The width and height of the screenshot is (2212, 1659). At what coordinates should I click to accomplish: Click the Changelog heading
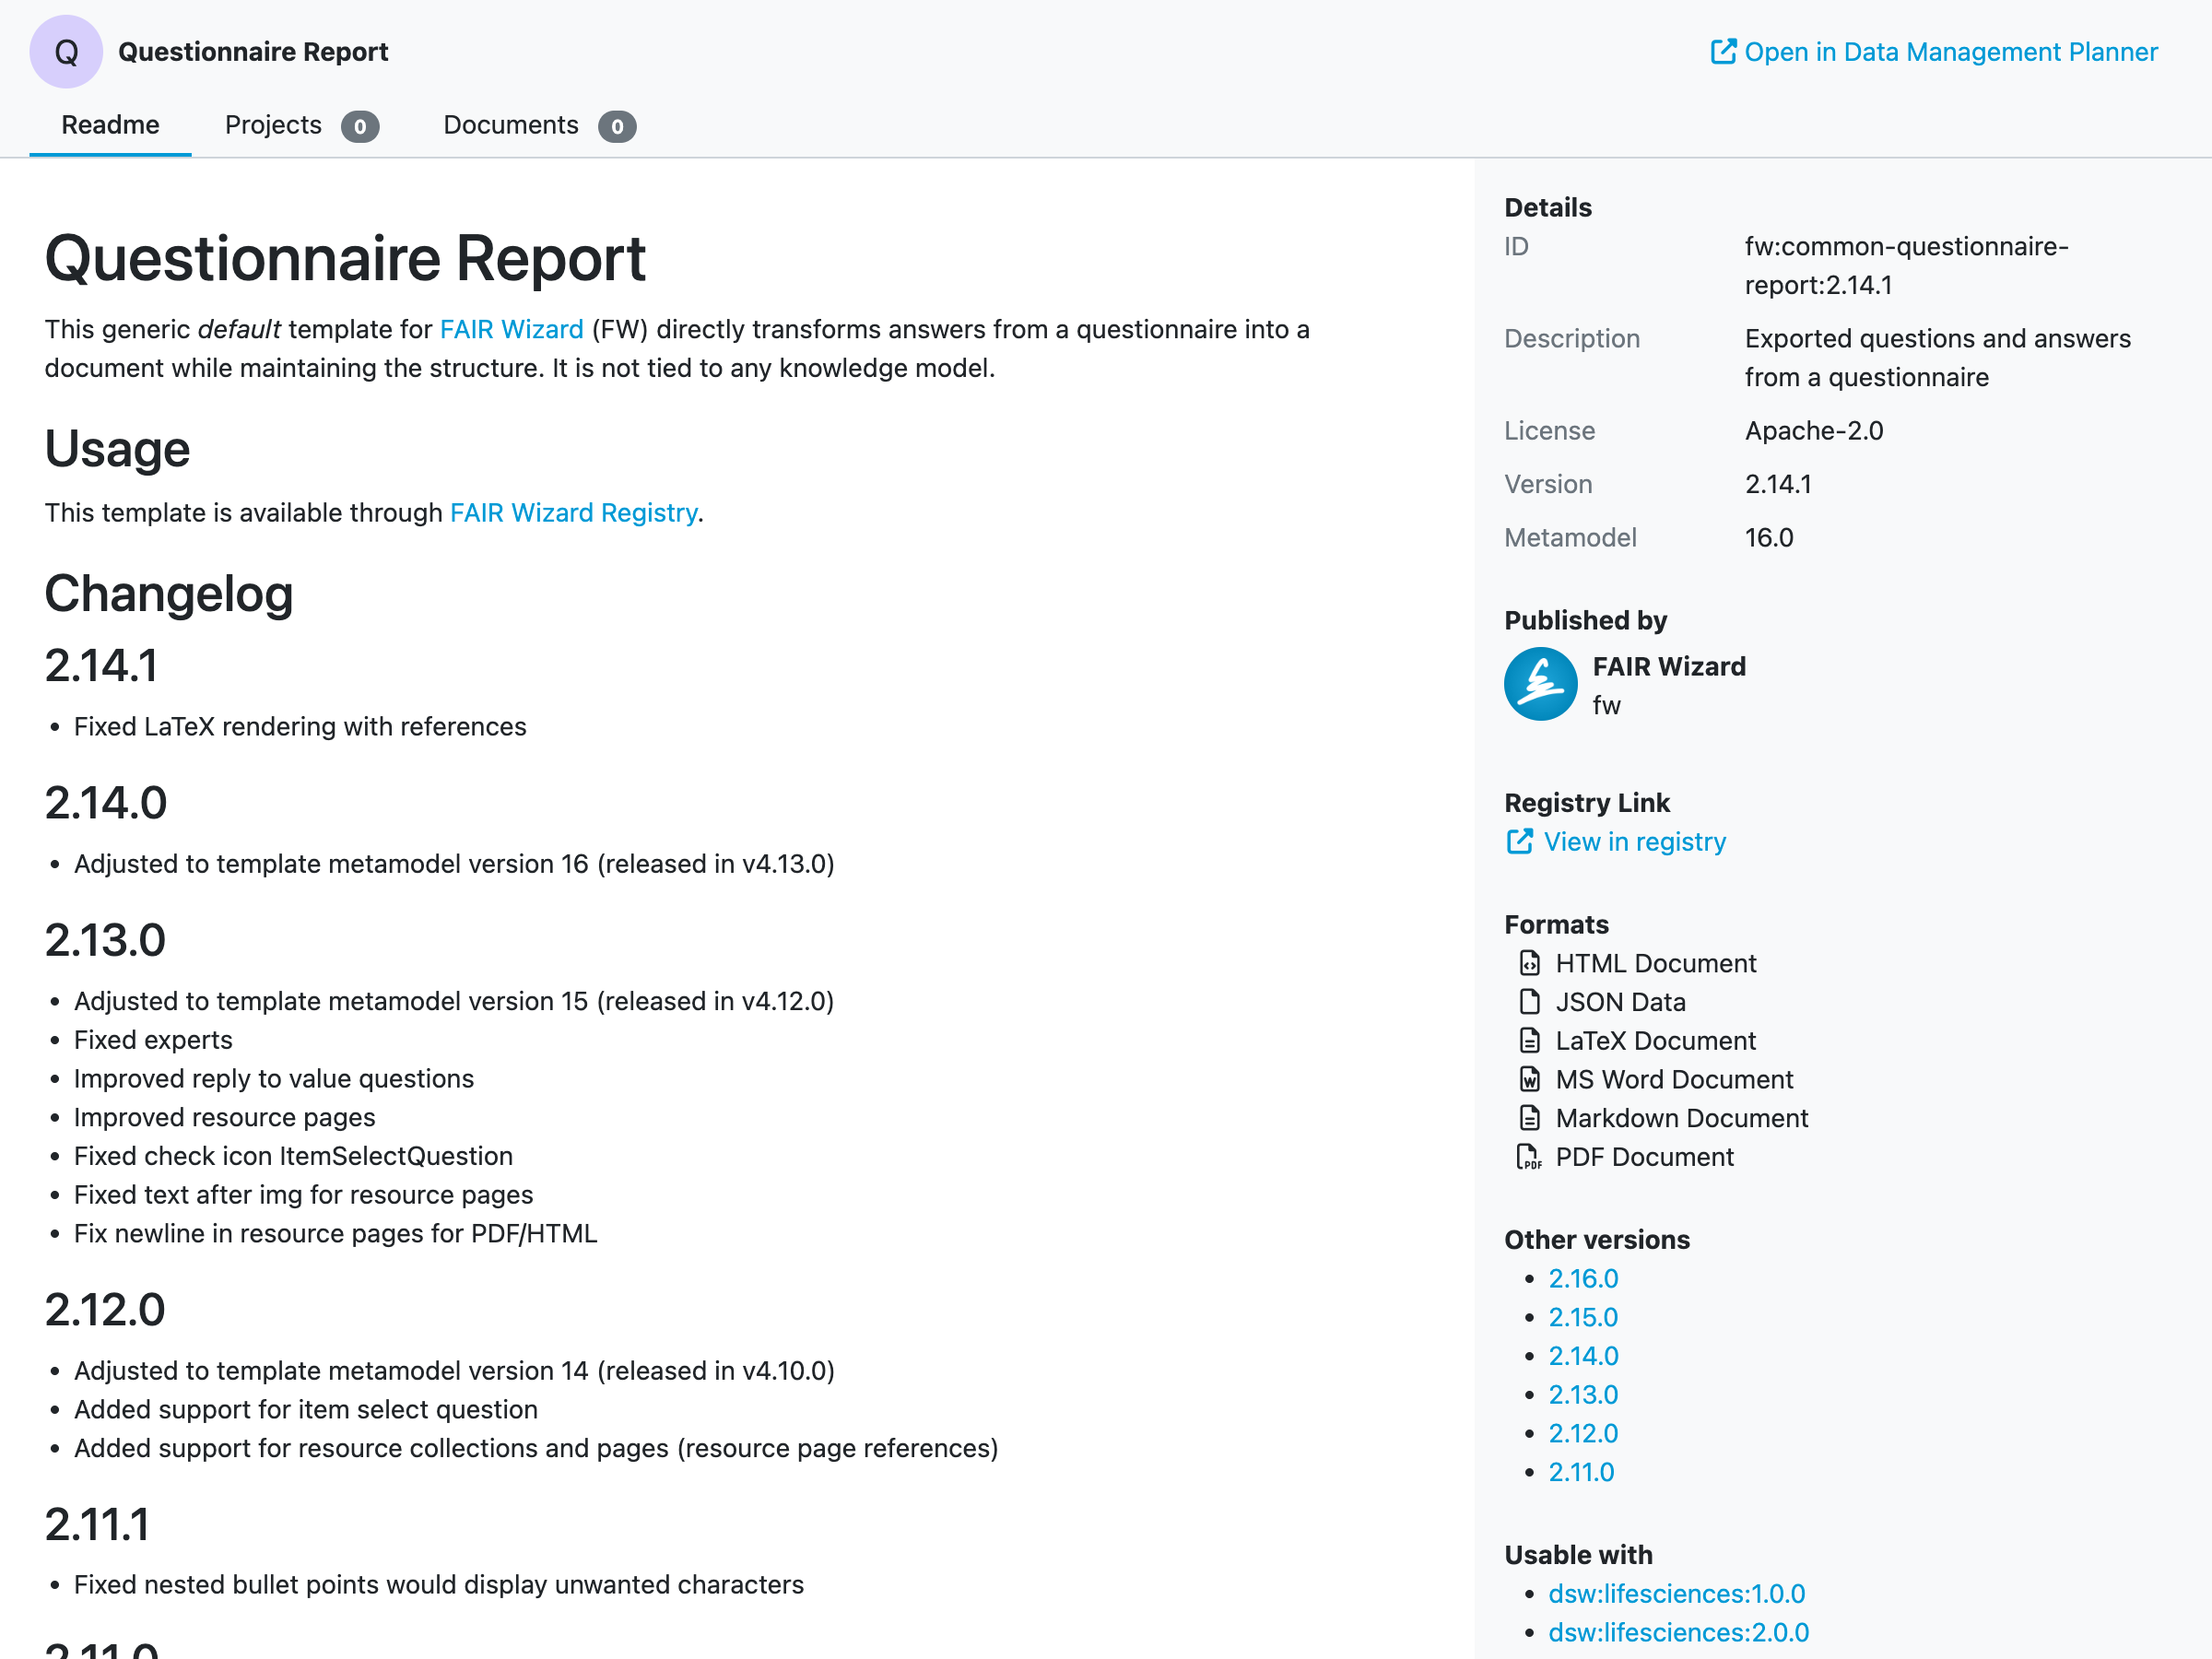click(169, 594)
